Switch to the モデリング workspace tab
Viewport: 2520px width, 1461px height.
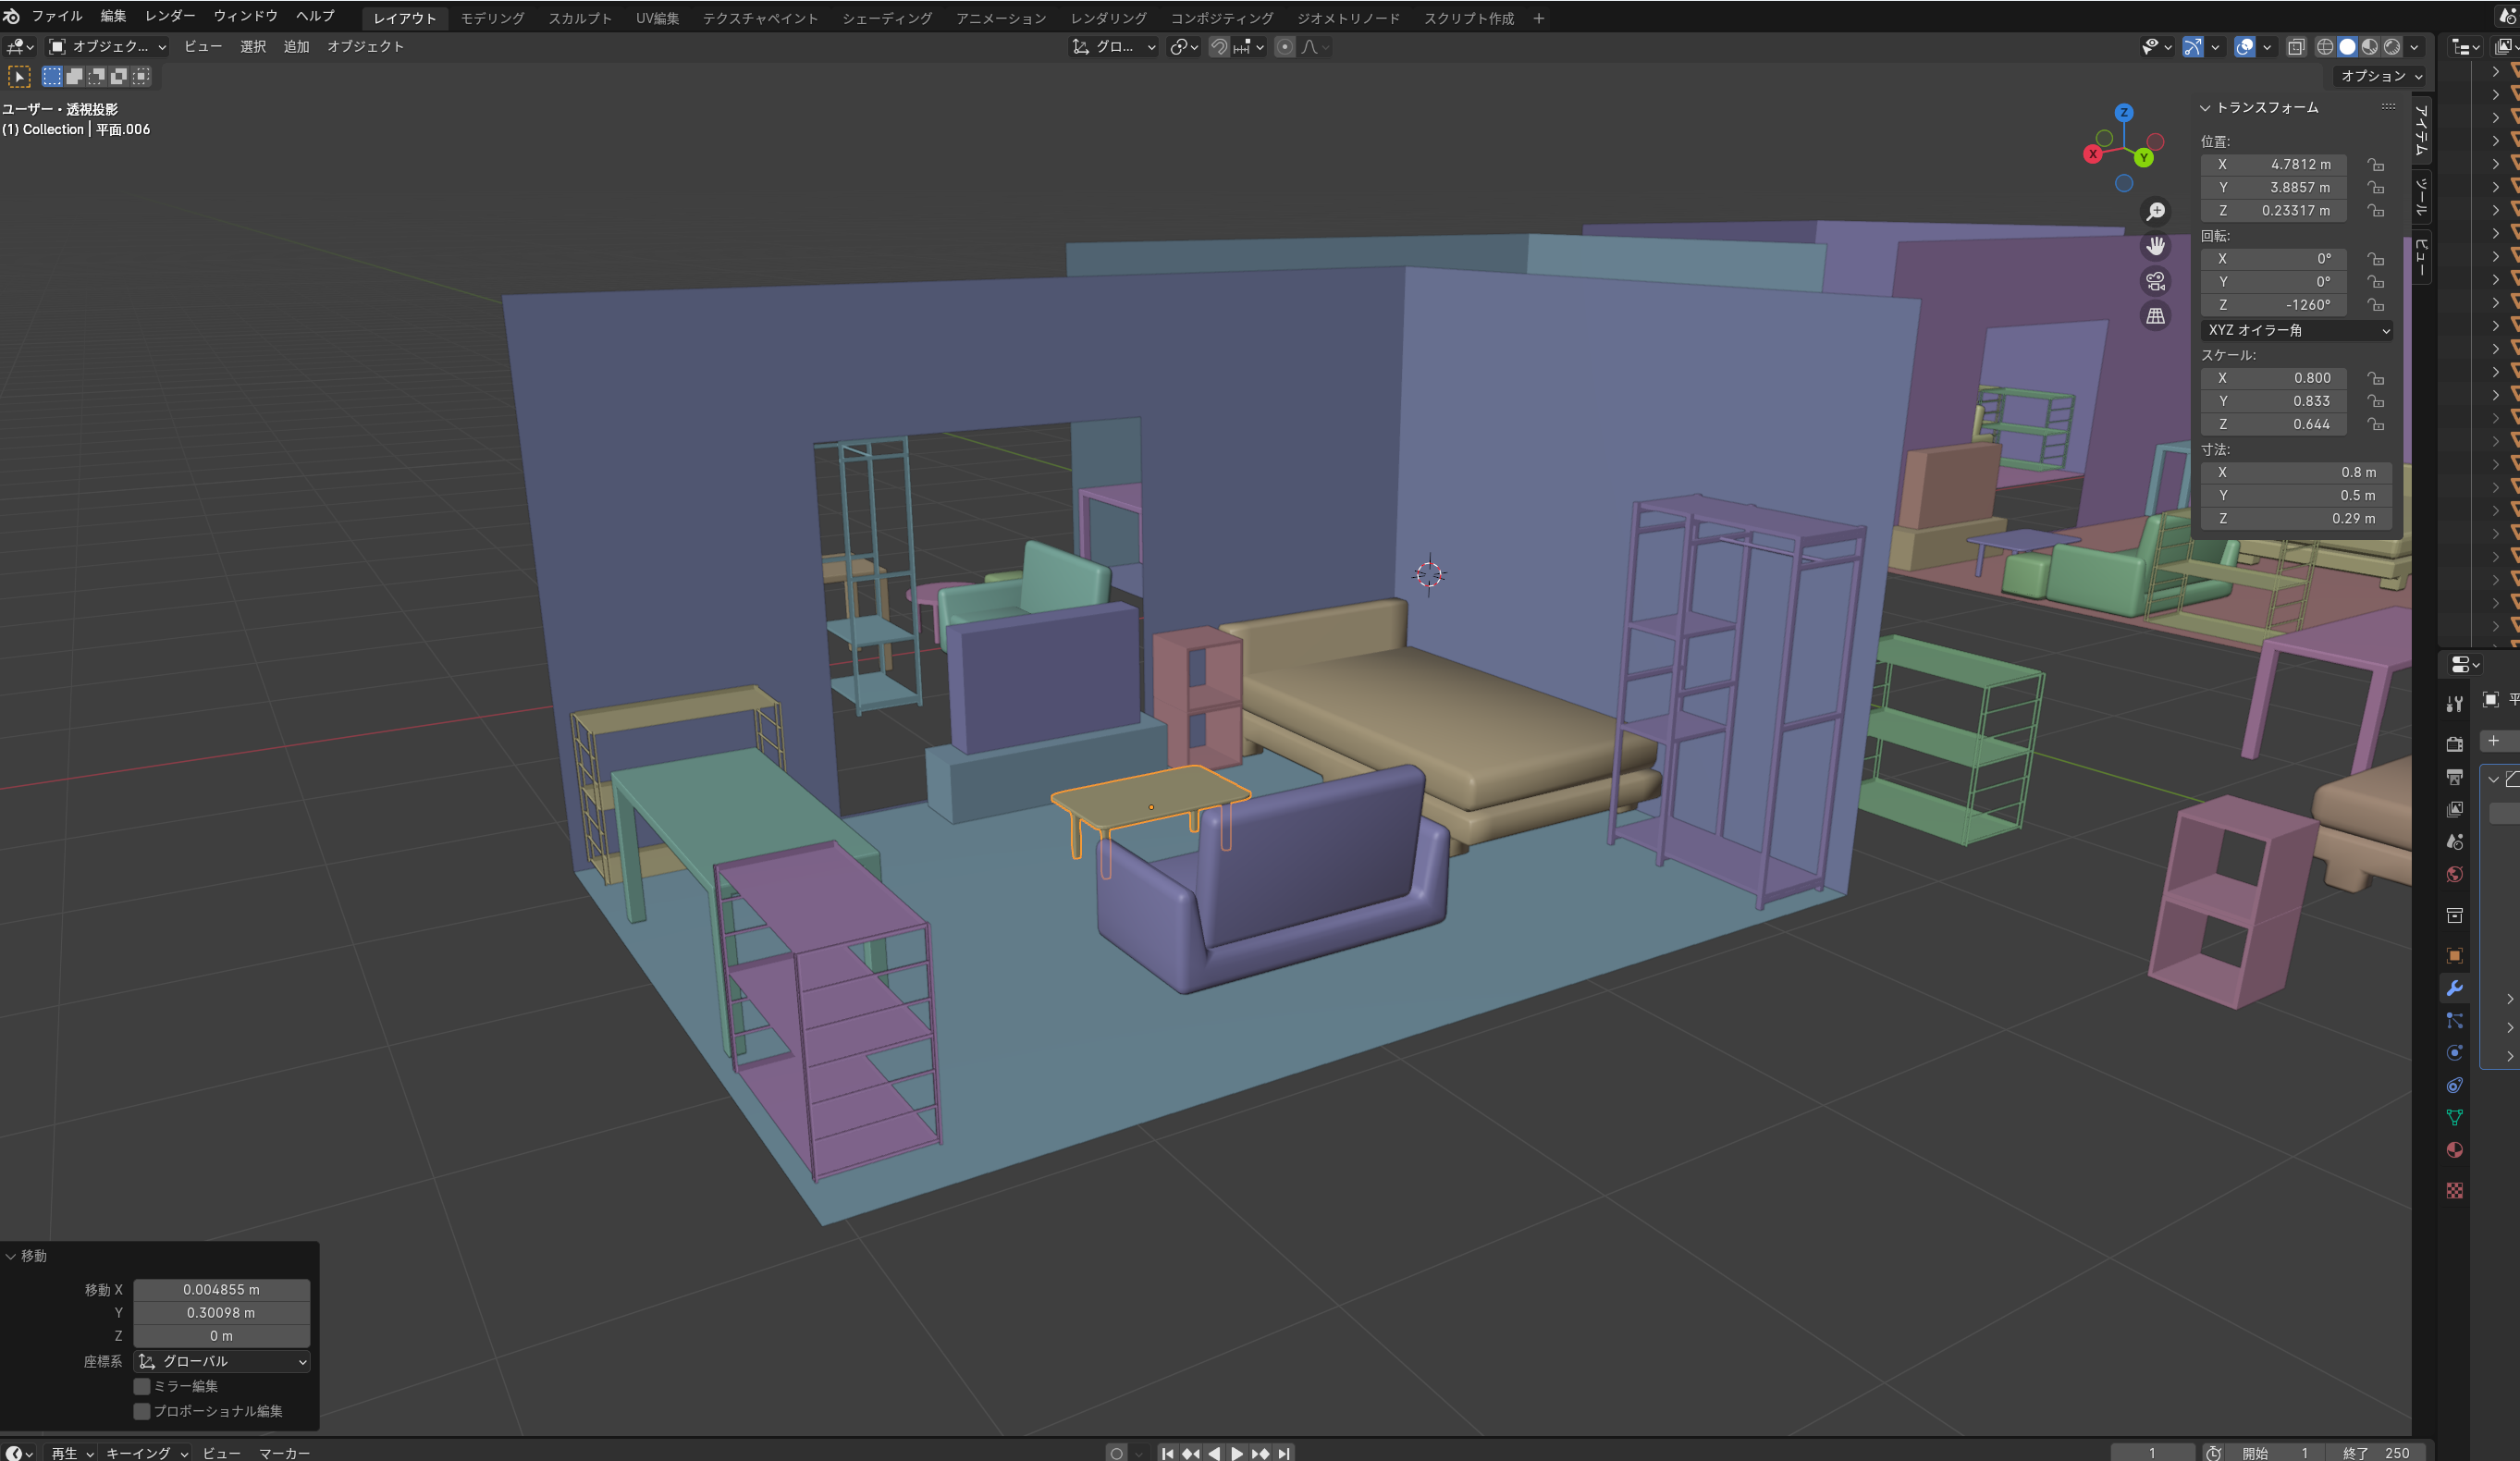pos(492,18)
